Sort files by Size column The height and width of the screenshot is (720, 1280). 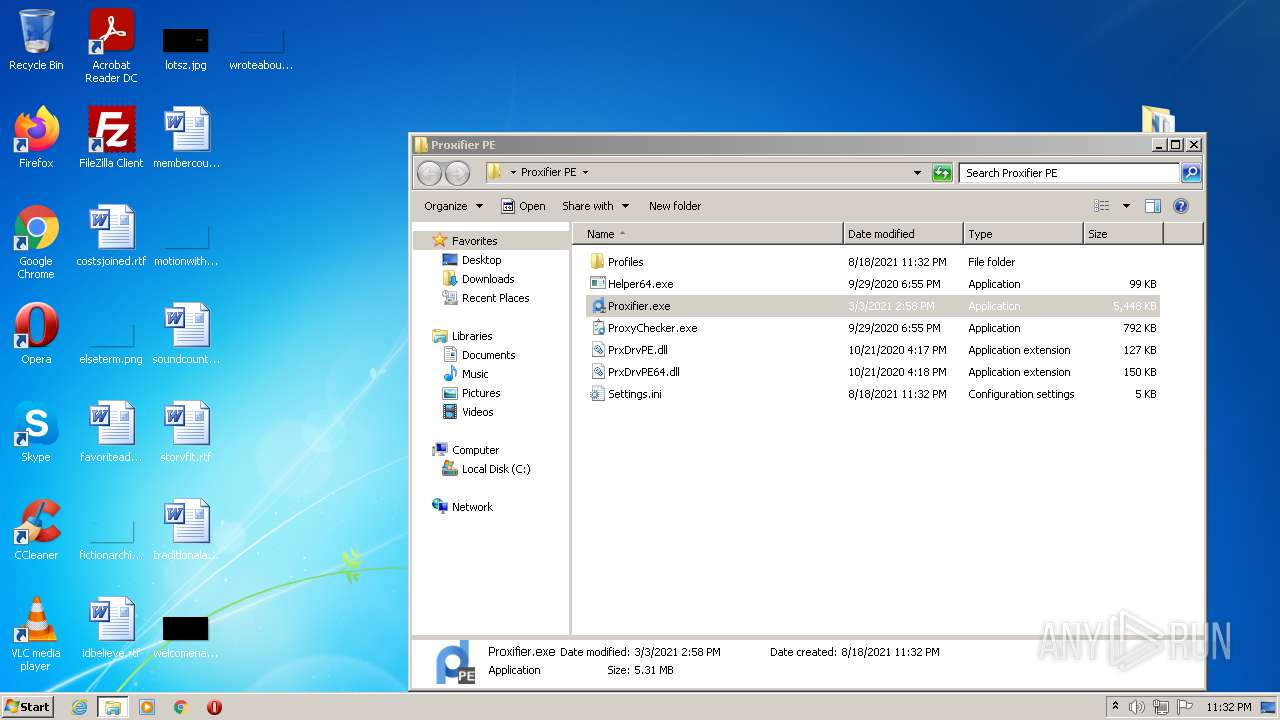tap(1124, 234)
